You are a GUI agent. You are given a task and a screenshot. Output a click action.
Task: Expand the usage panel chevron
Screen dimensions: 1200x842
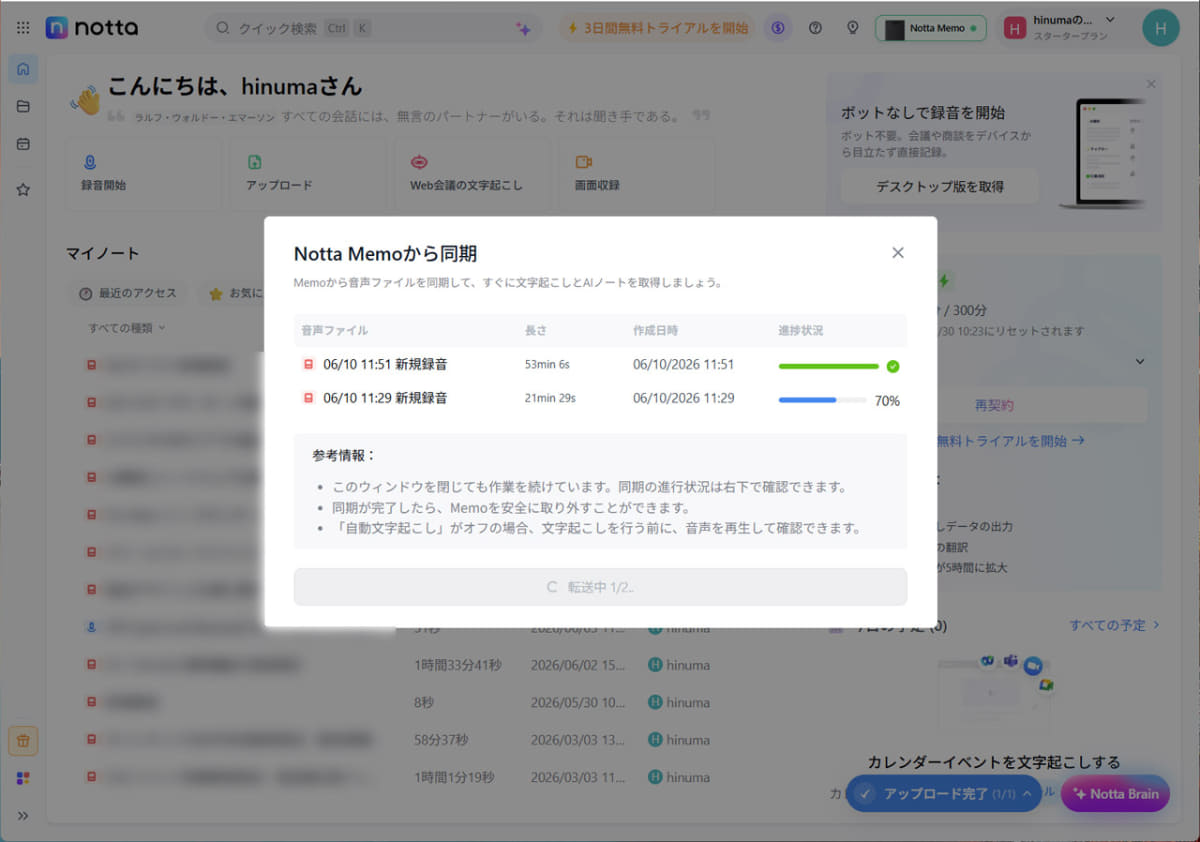click(1140, 361)
